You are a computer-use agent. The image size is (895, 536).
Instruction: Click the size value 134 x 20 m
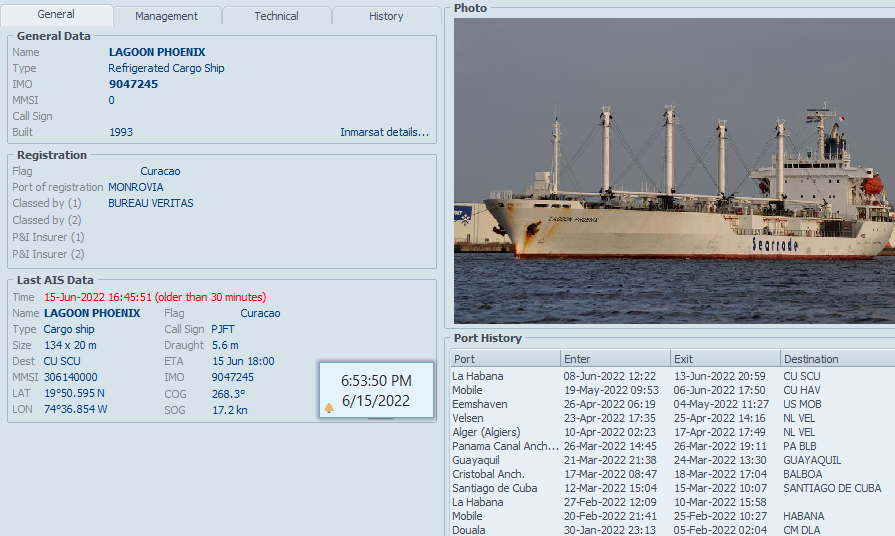70,345
